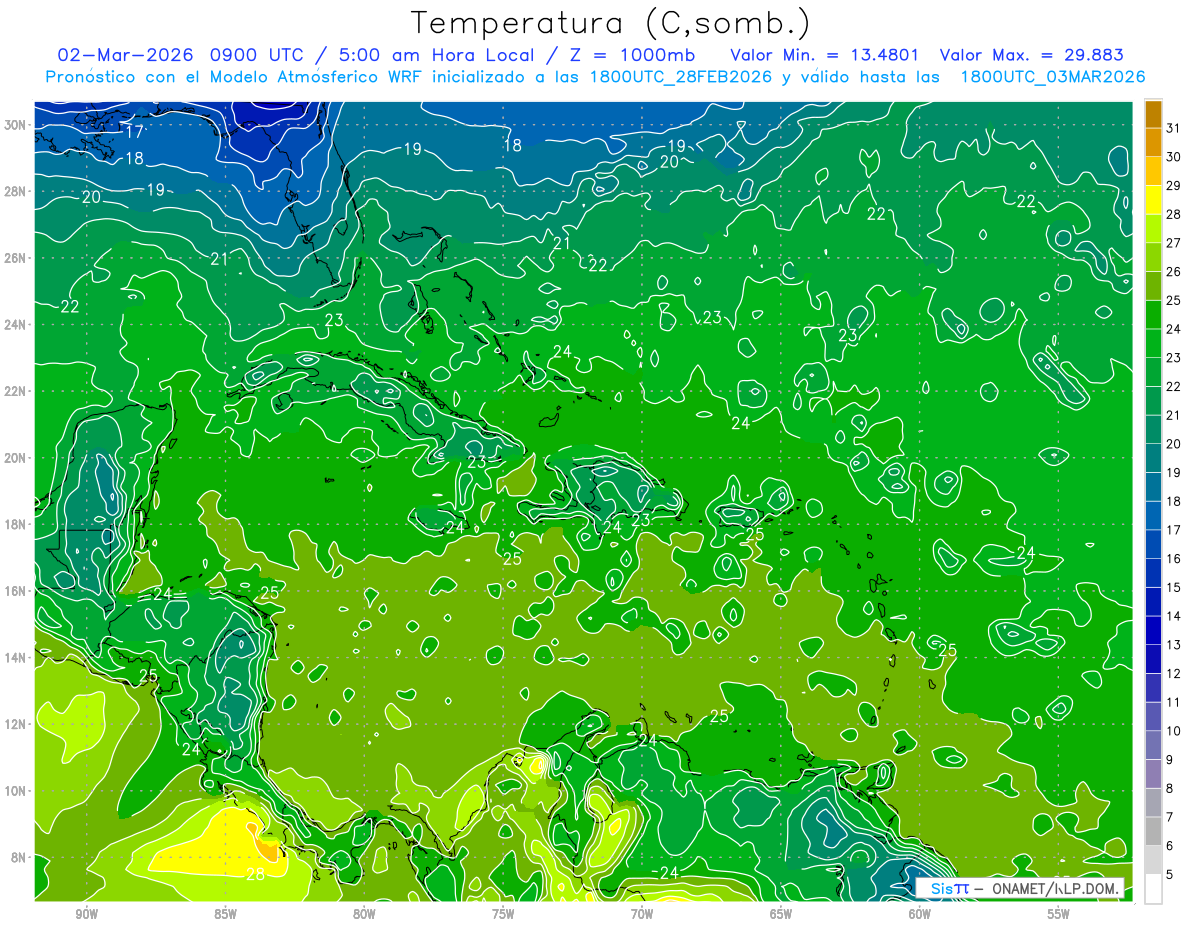Click the 24N latitude axis label
The width and height of the screenshot is (1200, 927).
click(x=16, y=325)
